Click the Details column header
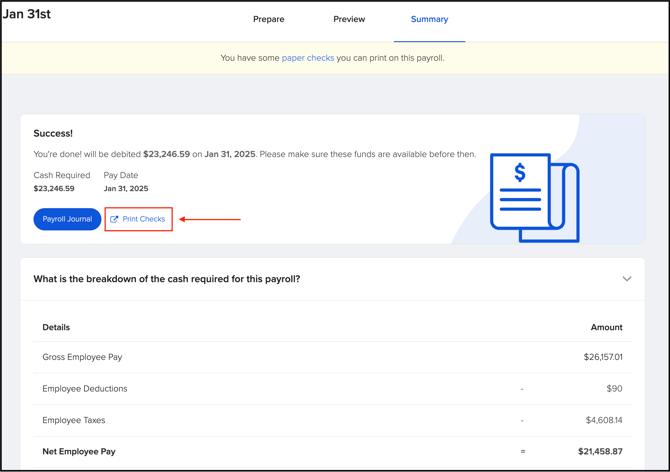The image size is (670, 472). [x=56, y=327]
